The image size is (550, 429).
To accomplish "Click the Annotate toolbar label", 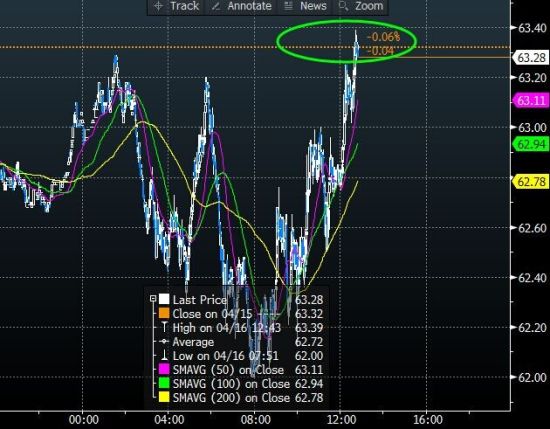I will tap(249, 6).
